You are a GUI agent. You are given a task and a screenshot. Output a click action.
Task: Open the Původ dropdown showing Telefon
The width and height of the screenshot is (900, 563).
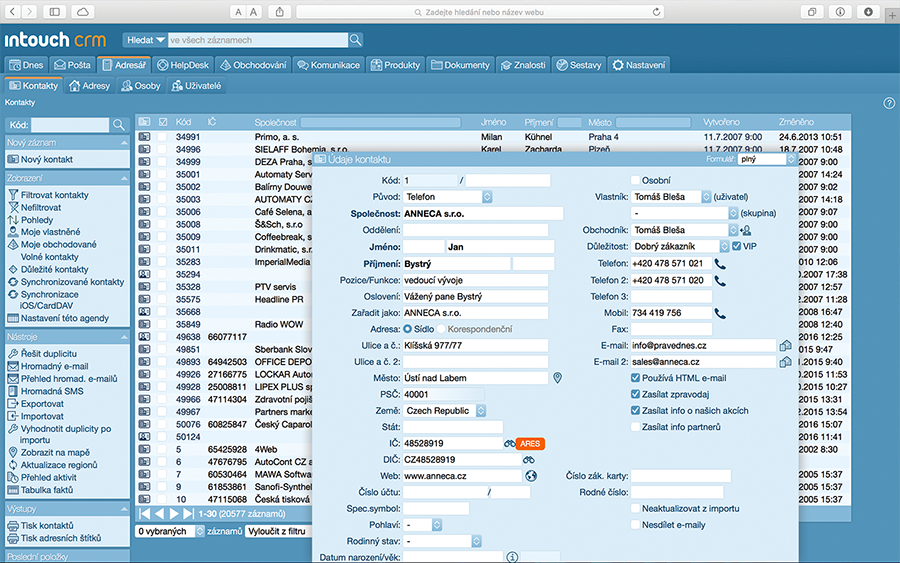(486, 197)
